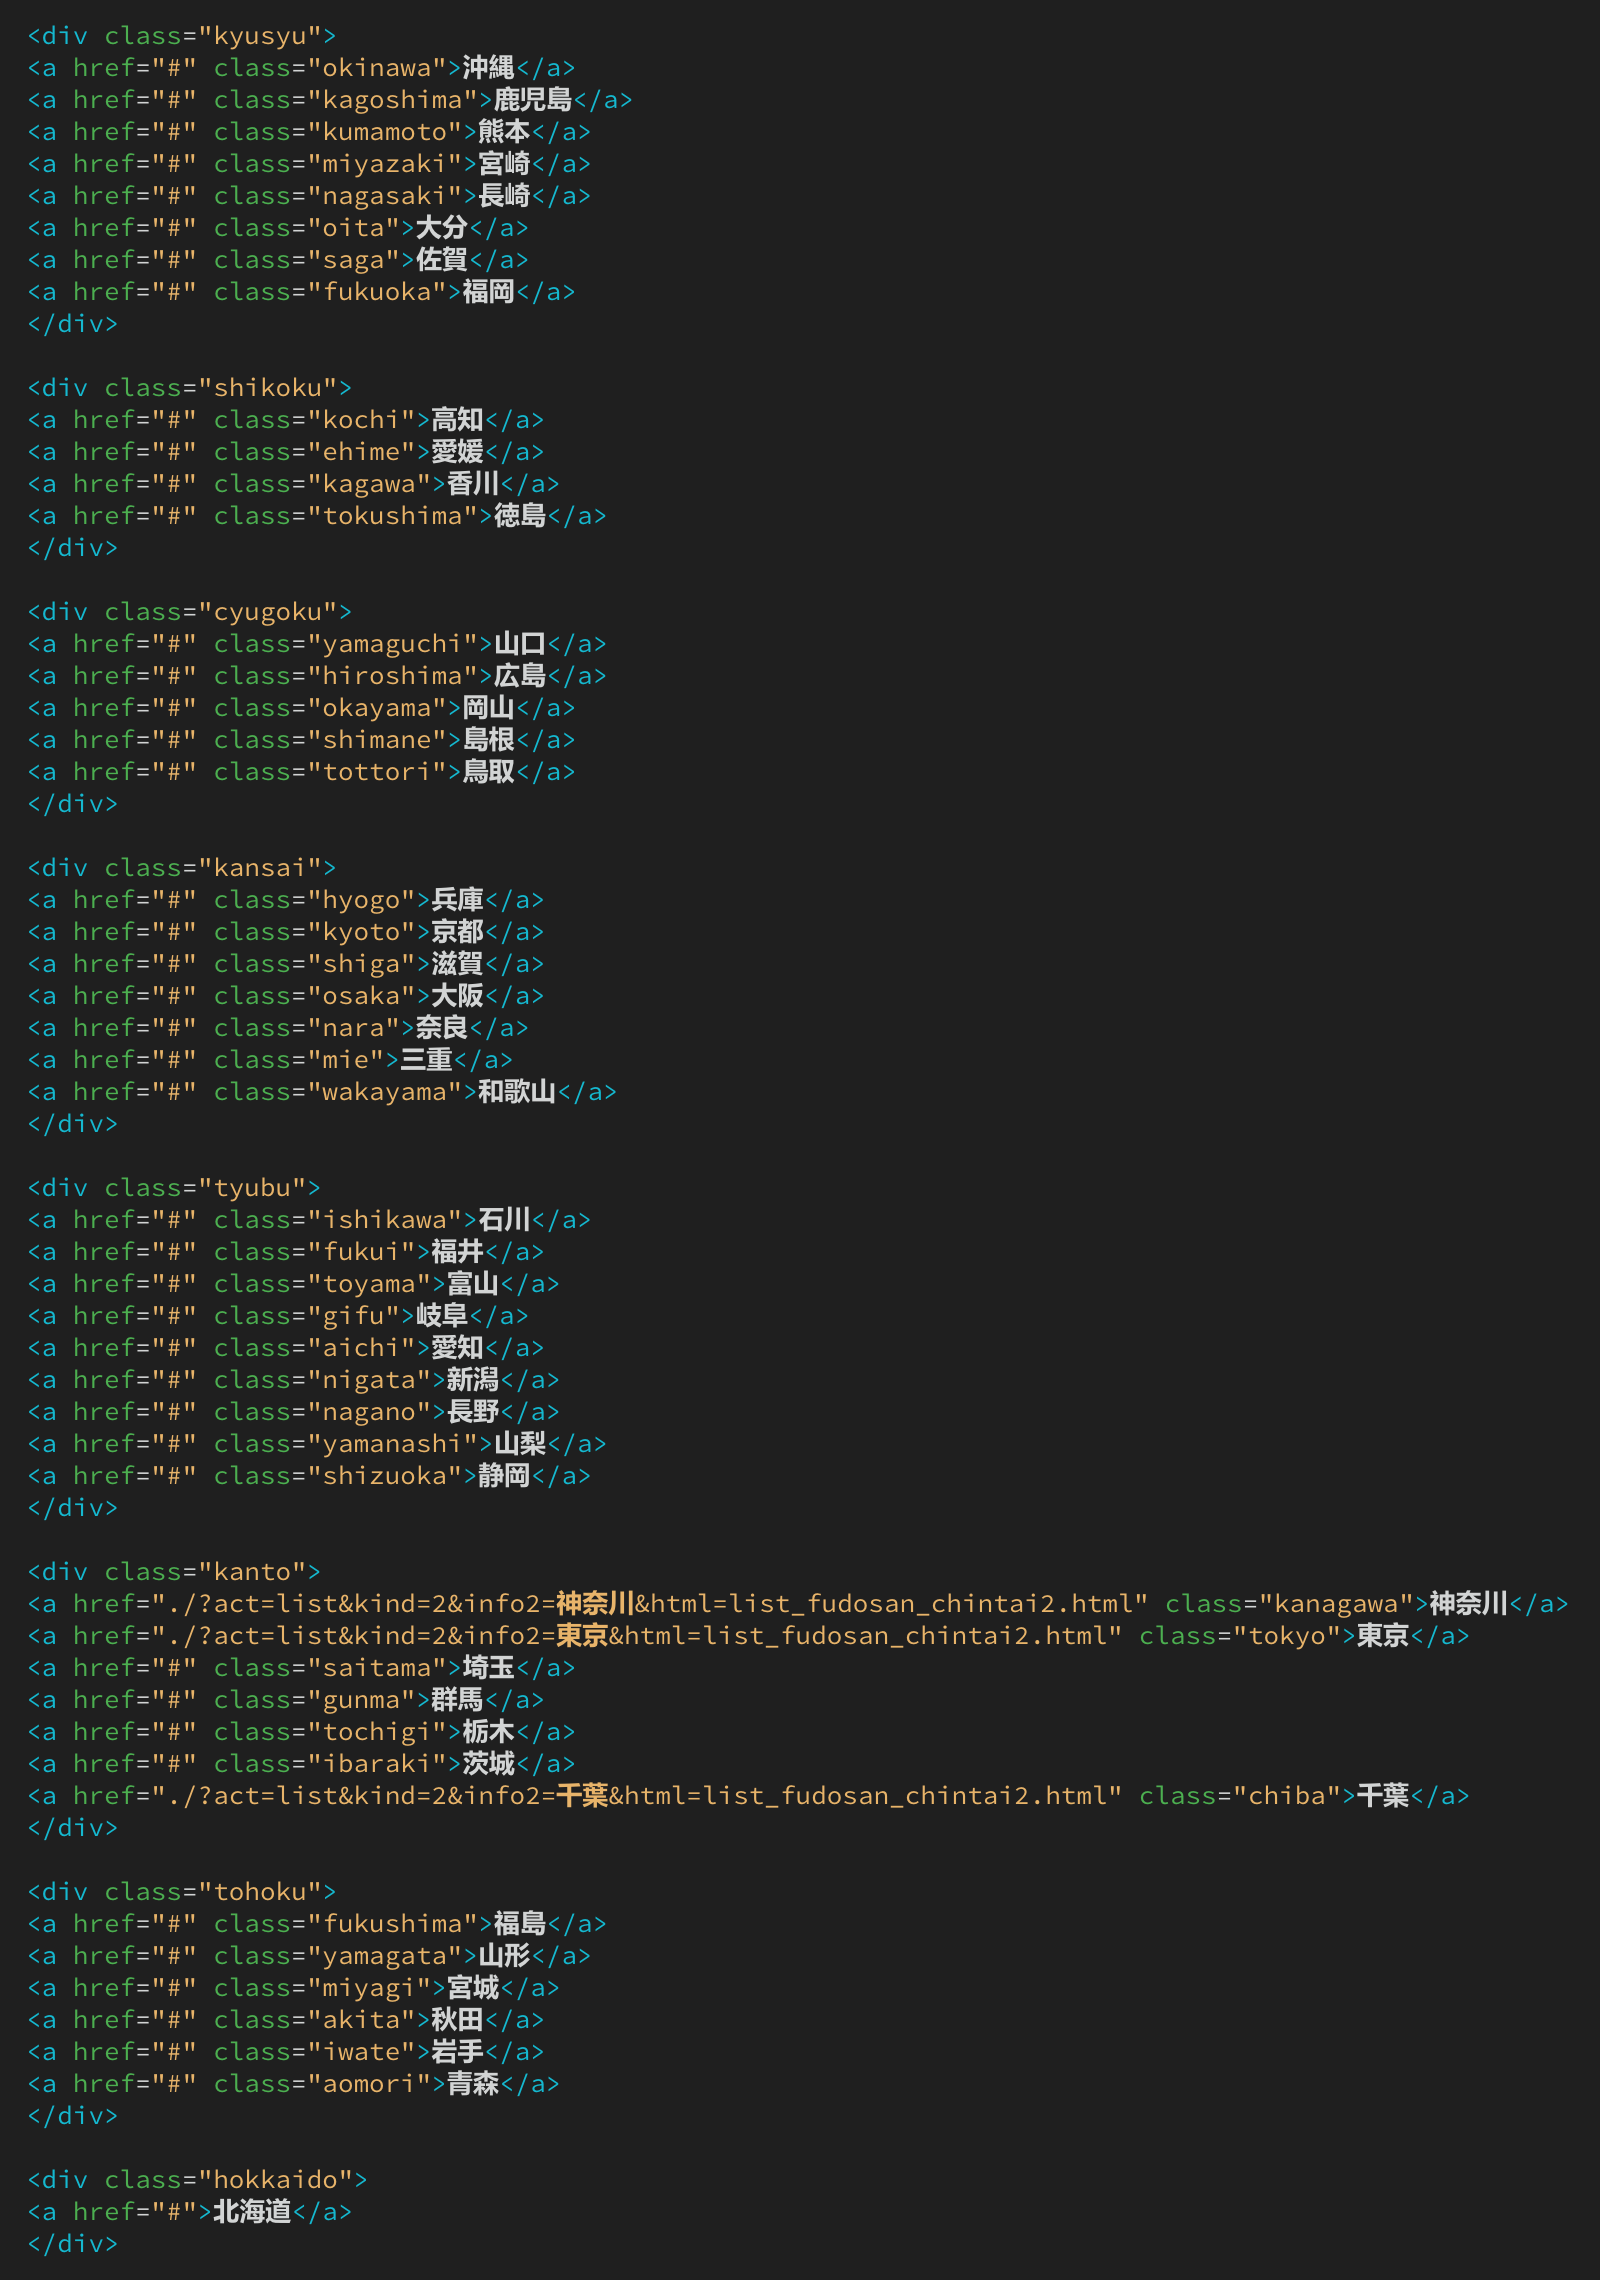Select the ishikawa 石川 line

point(309,1220)
